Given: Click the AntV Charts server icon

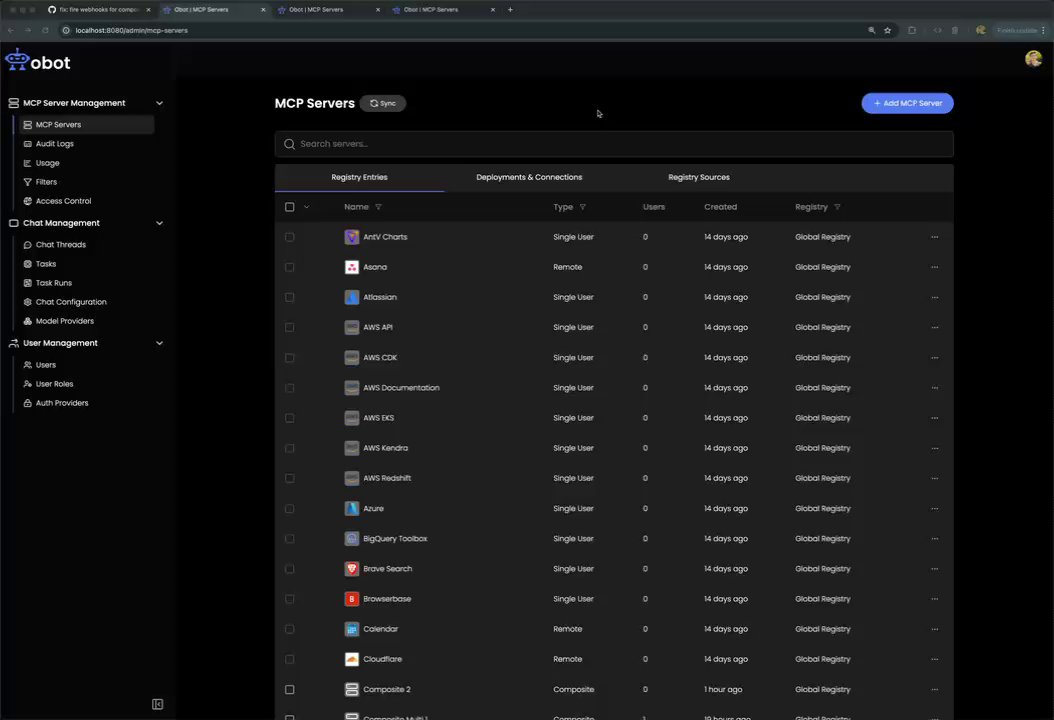Looking at the screenshot, I should (x=352, y=237).
